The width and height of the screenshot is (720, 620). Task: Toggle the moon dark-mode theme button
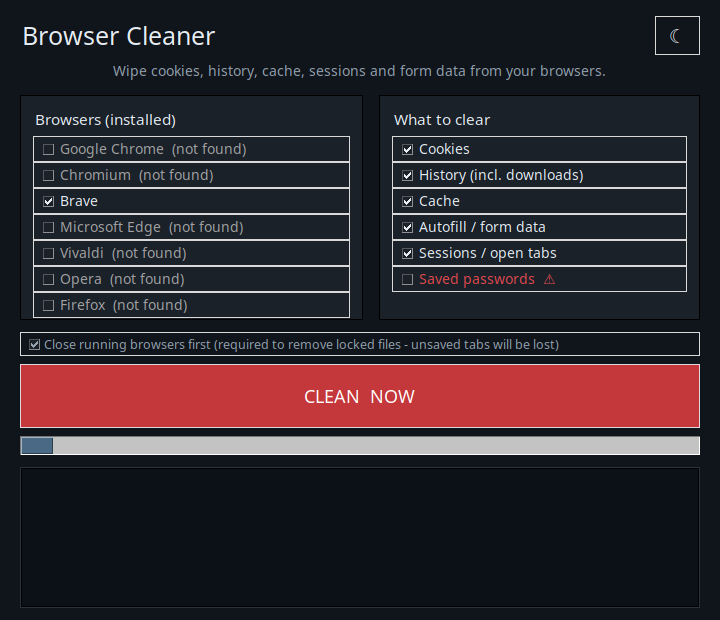click(x=677, y=35)
